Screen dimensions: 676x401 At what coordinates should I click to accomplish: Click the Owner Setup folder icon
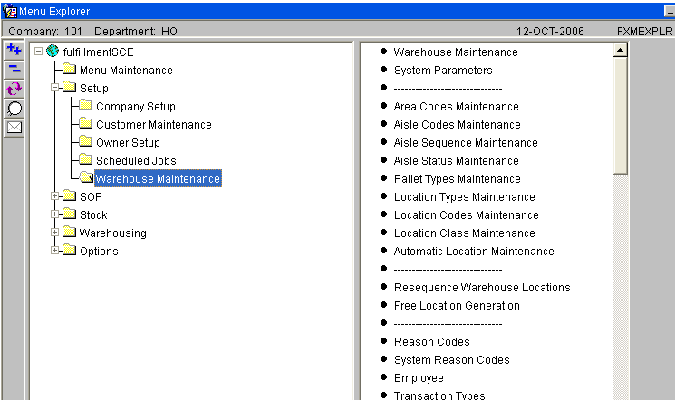tap(86, 141)
